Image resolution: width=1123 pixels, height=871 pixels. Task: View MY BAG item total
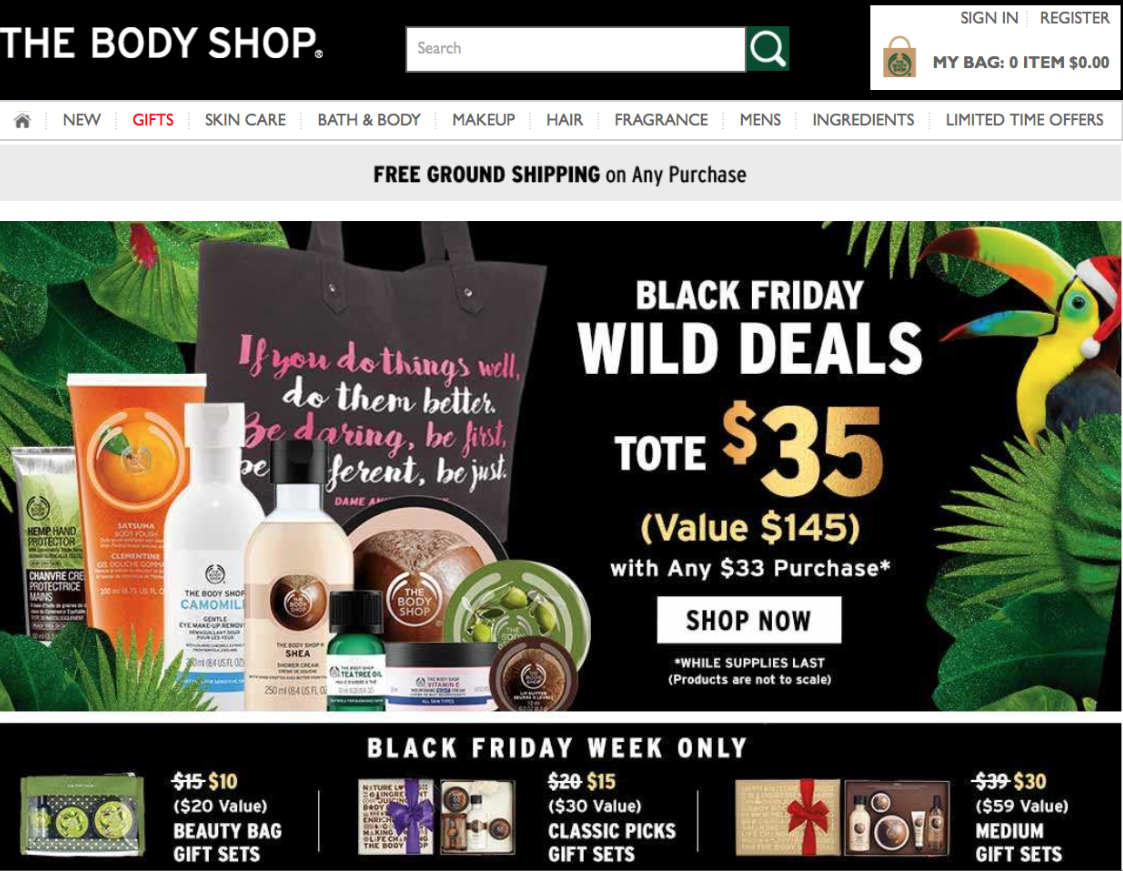tap(1021, 62)
